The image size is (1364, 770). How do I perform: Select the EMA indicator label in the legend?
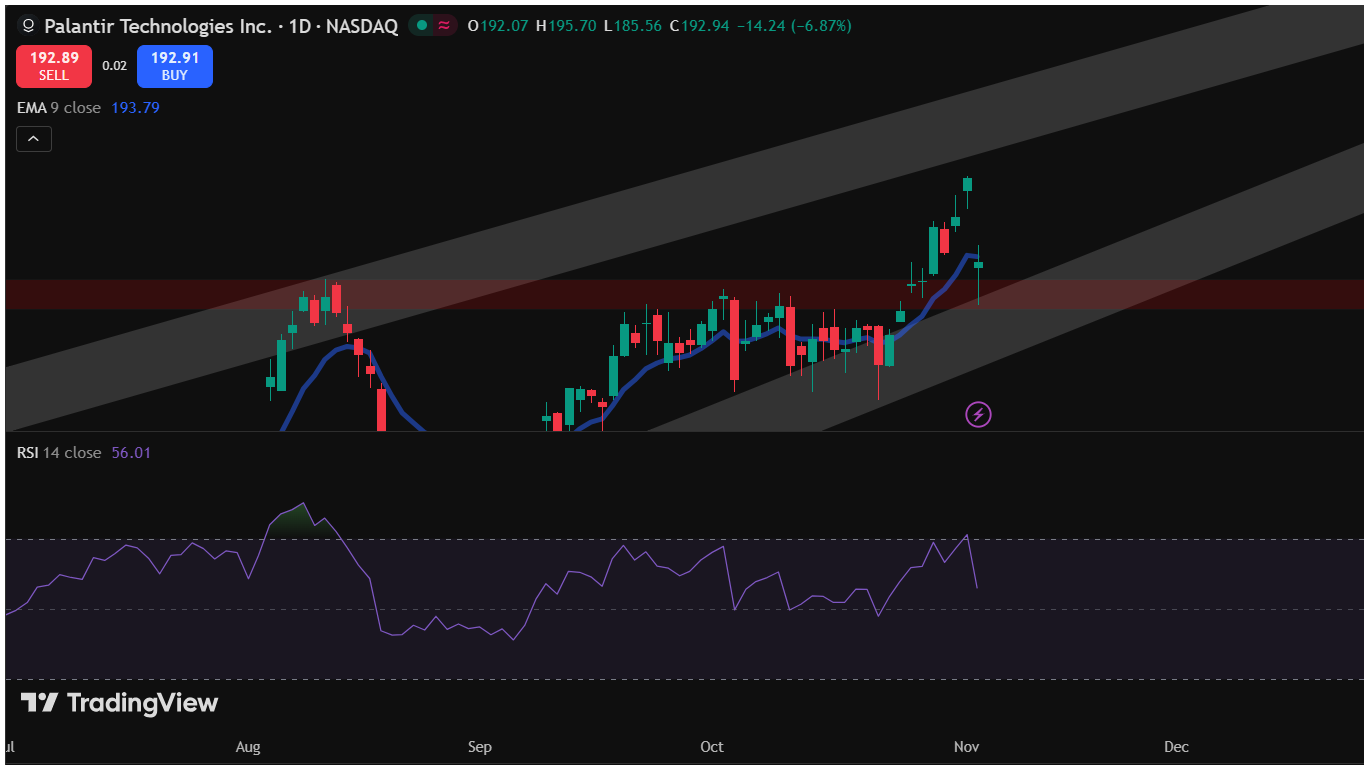[x=30, y=107]
